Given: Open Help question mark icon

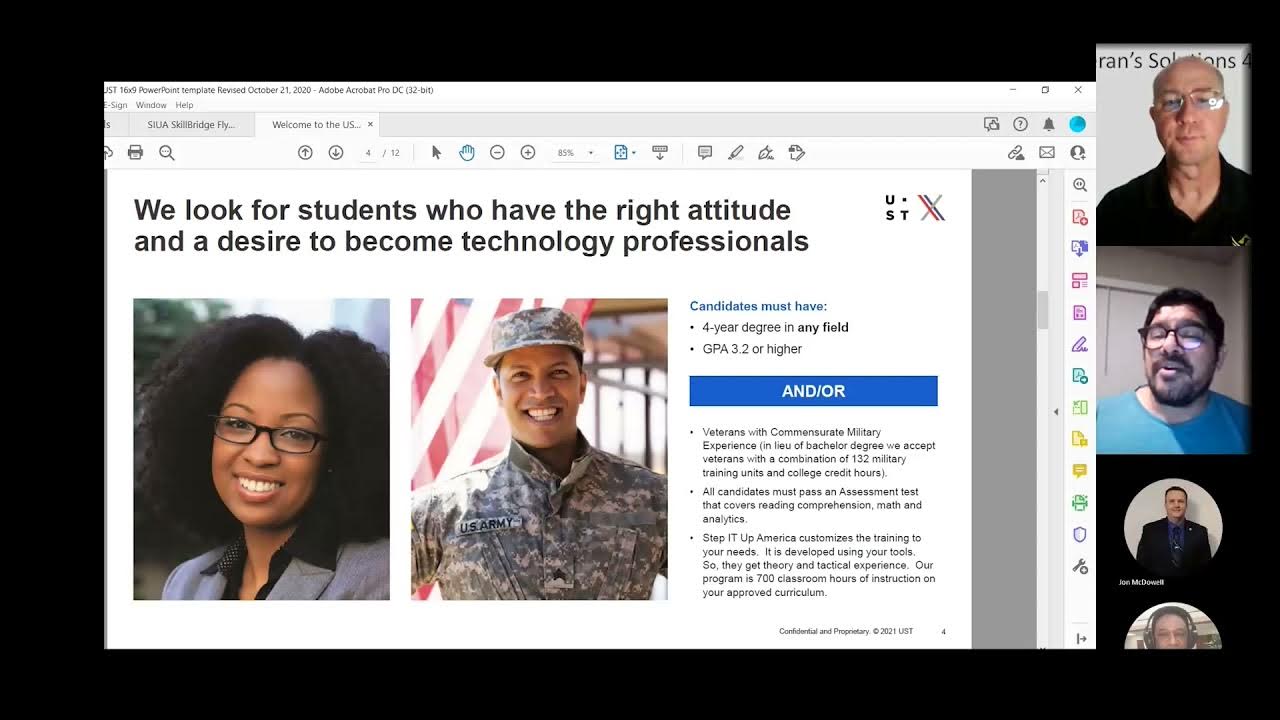Looking at the screenshot, I should coord(1020,124).
